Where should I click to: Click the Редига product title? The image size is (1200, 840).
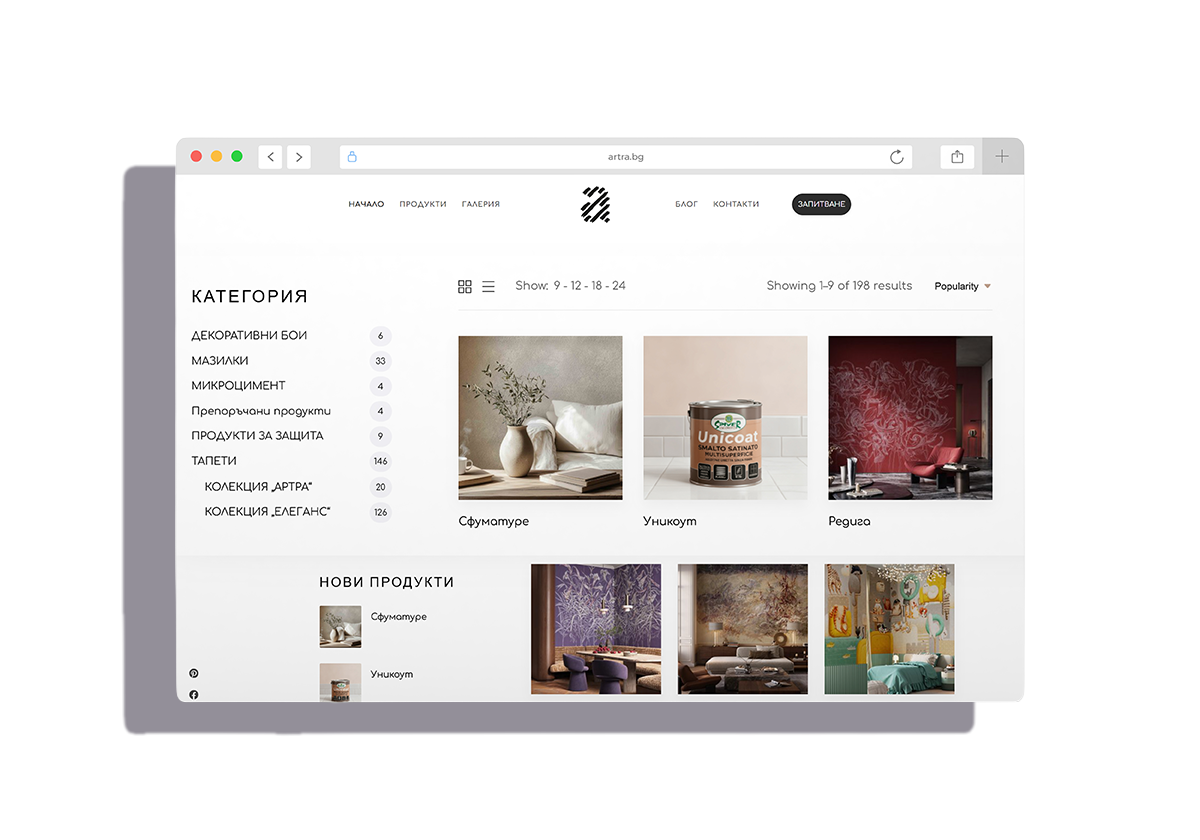pyautogui.click(x=849, y=522)
